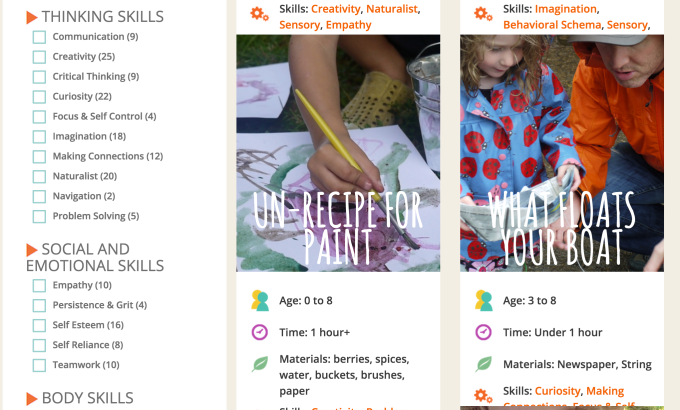Viewport: 680px width, 410px height.
Task: Click the leaf icon beside Newspaper, String materials
Action: point(484,364)
